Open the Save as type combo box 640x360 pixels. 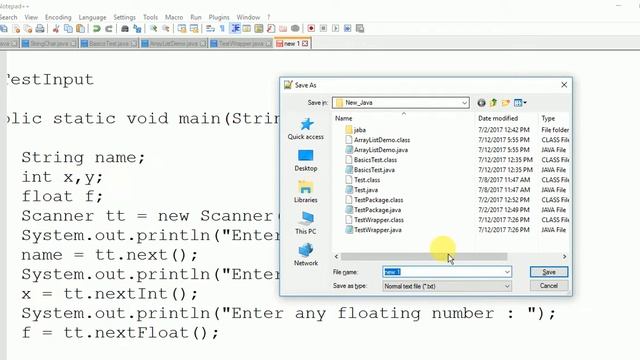pyautogui.click(x=447, y=286)
